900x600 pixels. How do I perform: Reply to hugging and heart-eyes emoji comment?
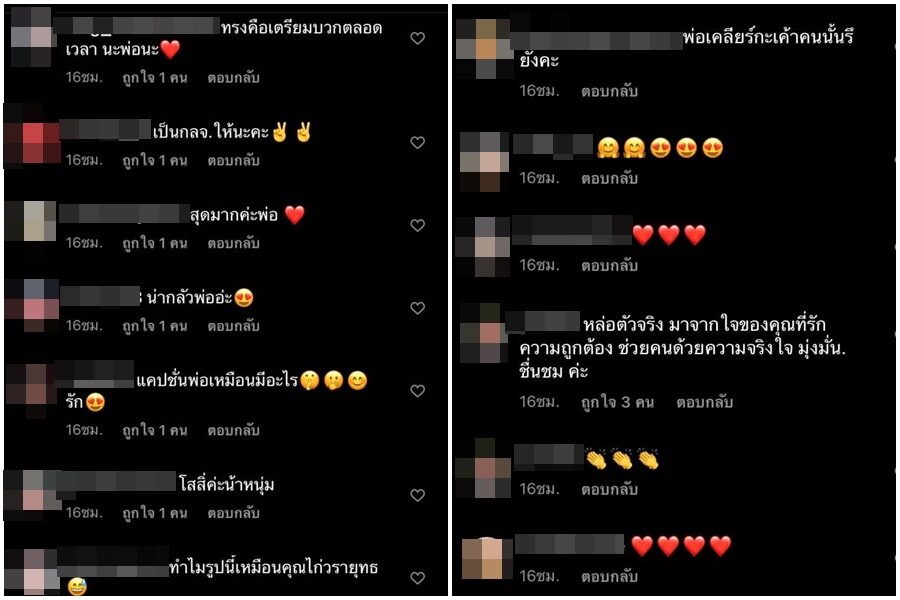[609, 179]
